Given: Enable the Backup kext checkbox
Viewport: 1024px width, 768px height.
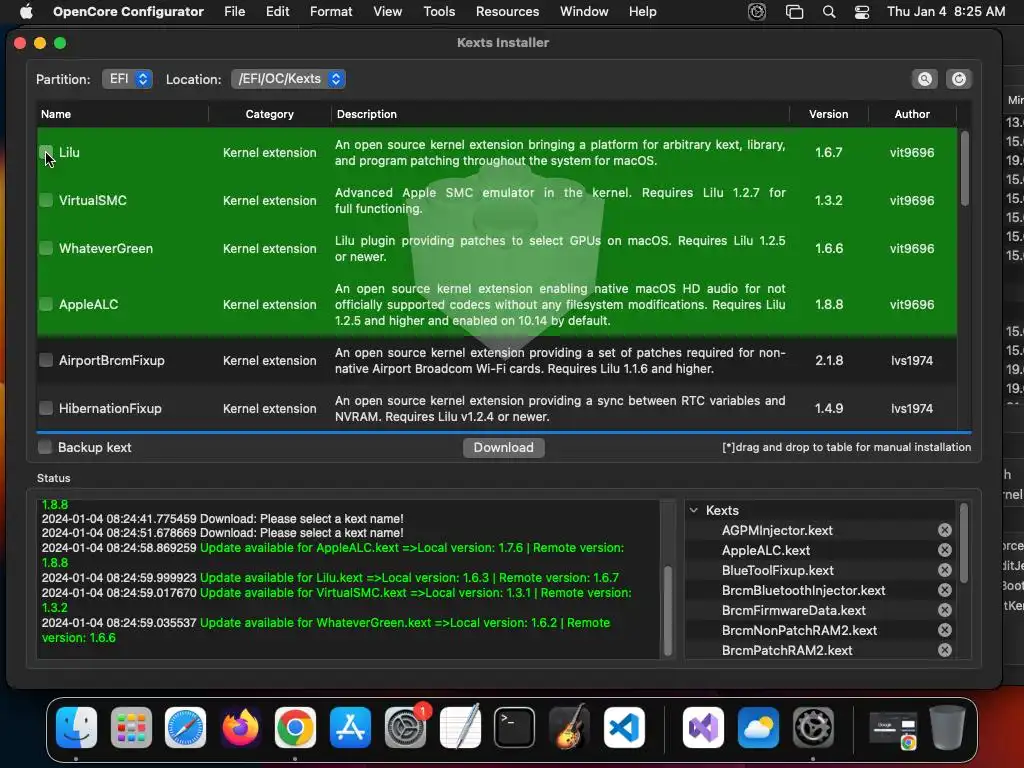Looking at the screenshot, I should click(44, 447).
